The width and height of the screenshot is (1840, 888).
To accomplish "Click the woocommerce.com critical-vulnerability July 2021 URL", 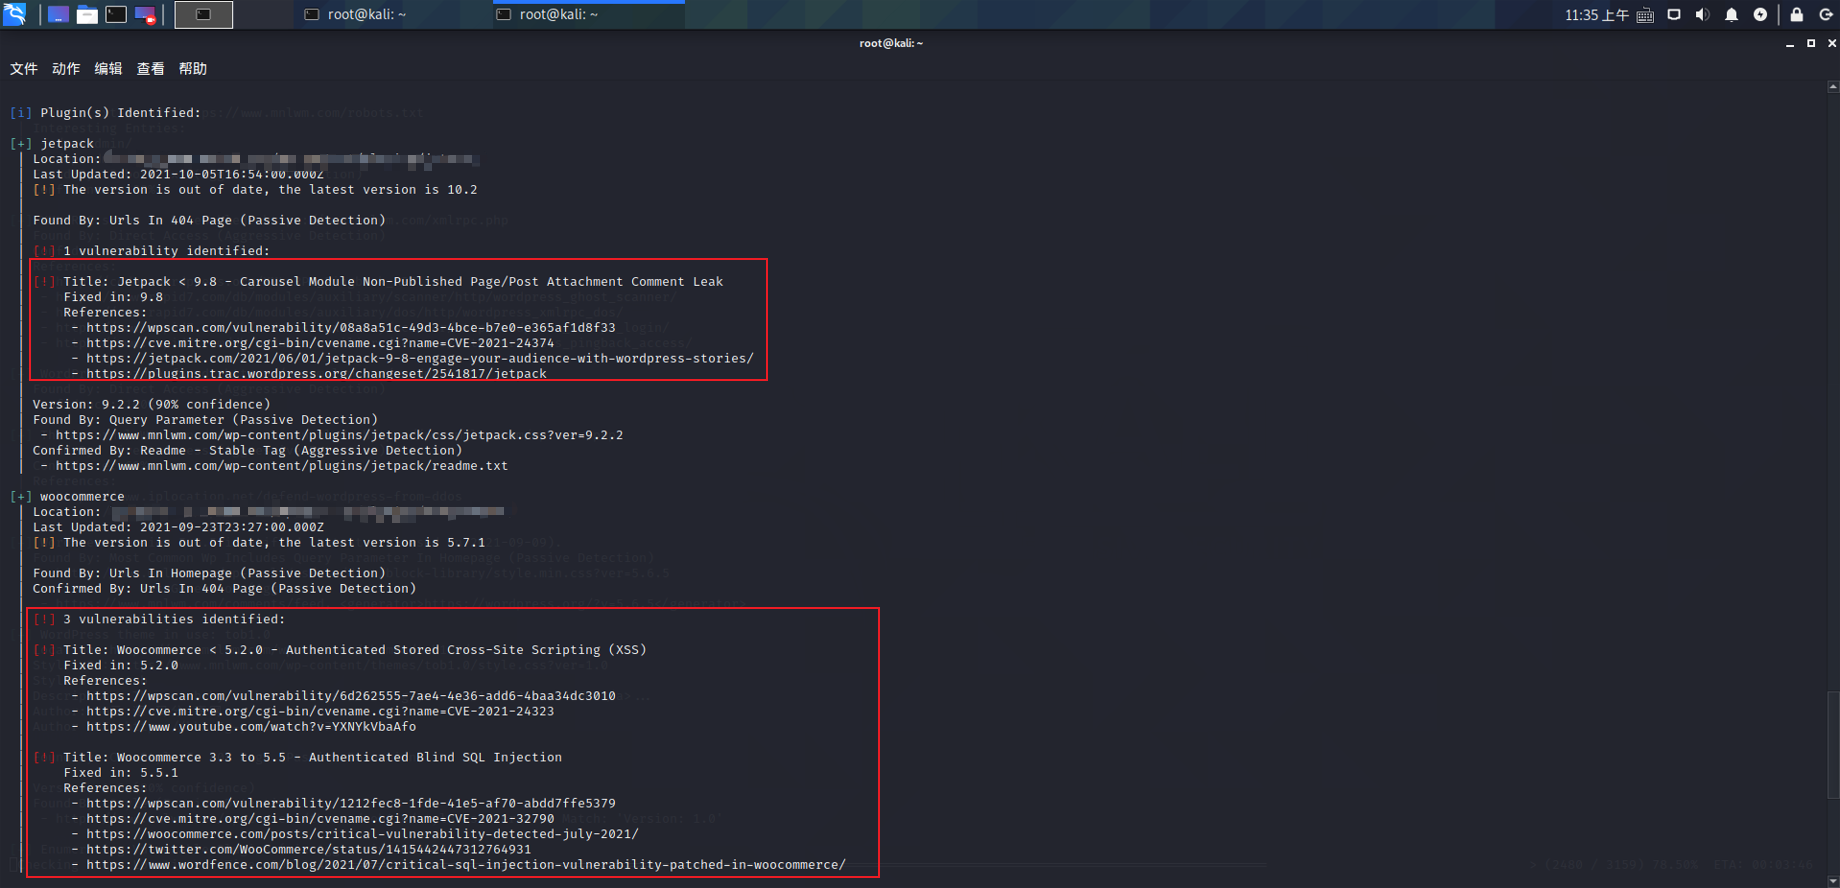I will (362, 834).
